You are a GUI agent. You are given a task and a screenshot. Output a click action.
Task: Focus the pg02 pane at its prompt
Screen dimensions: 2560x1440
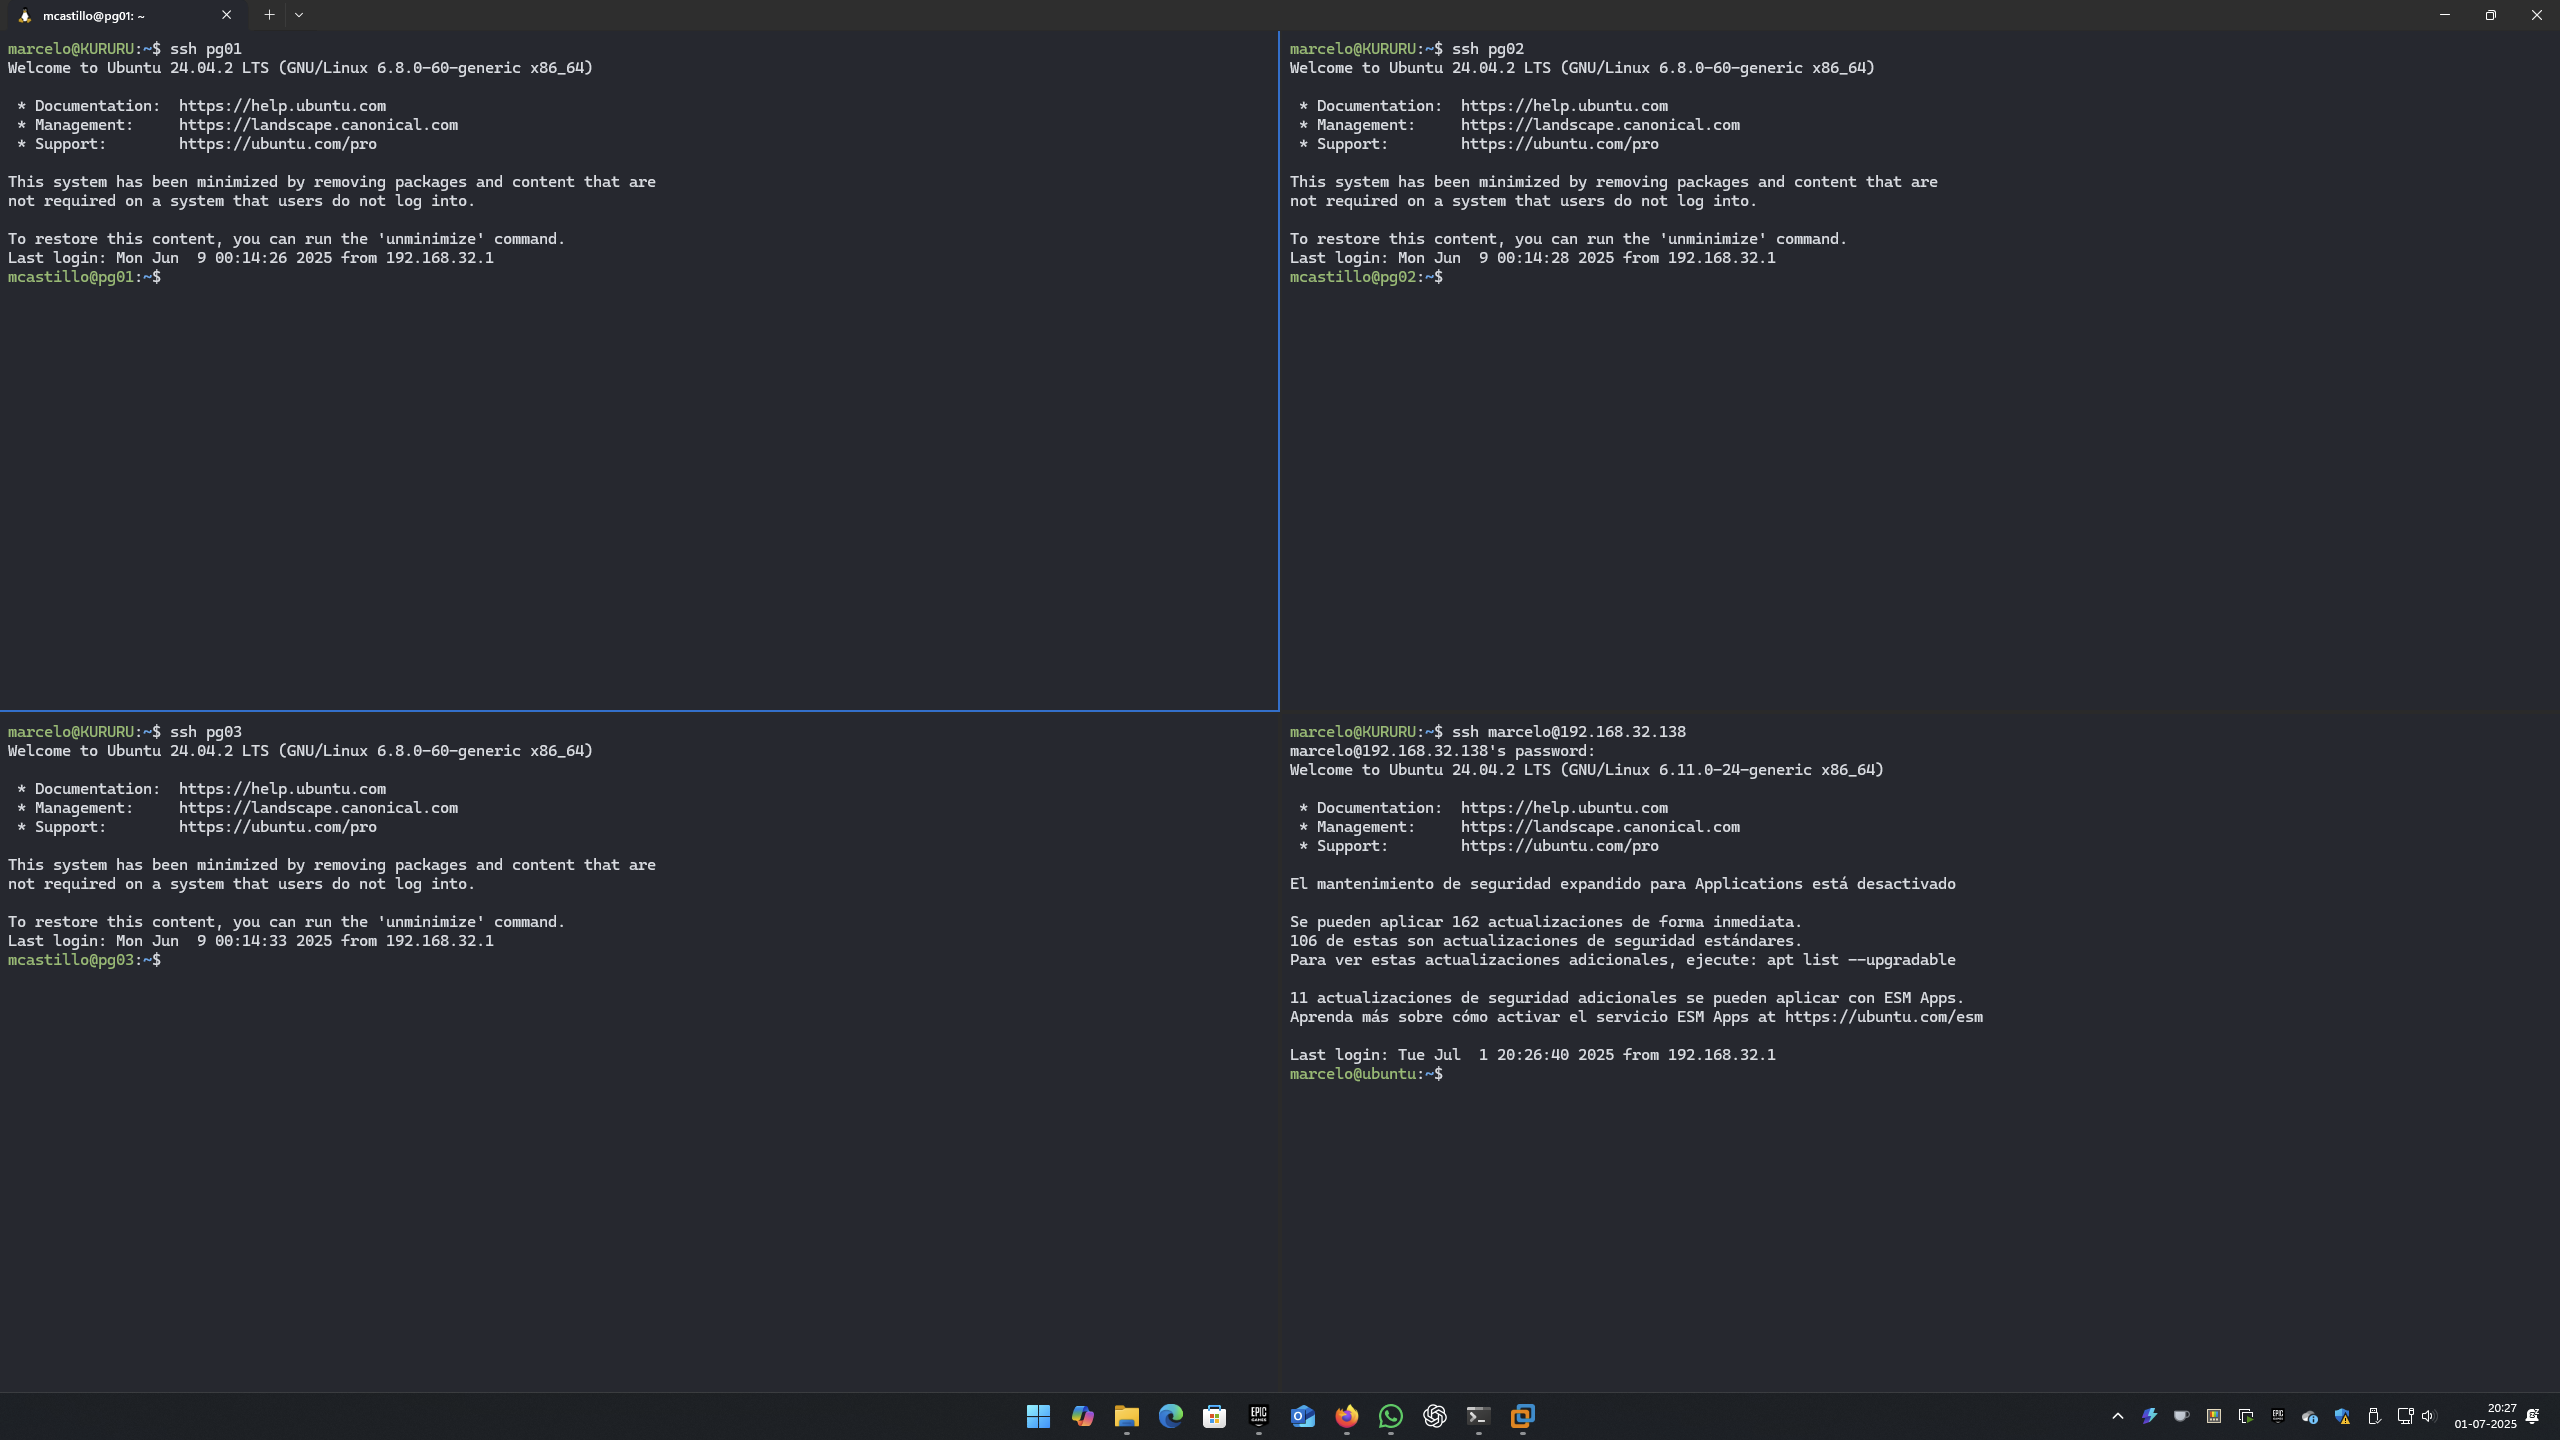(1366, 277)
